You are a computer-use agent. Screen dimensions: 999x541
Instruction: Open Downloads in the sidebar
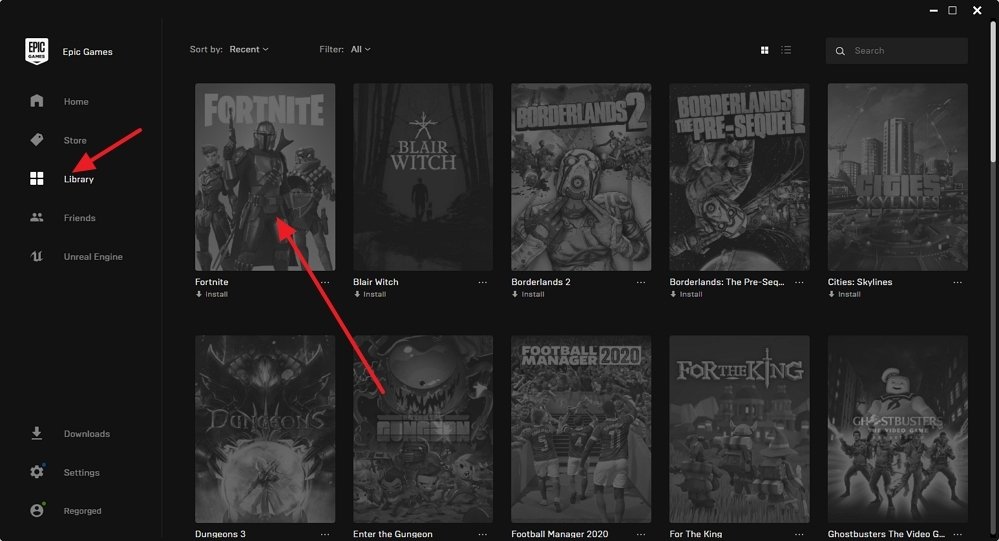point(87,433)
